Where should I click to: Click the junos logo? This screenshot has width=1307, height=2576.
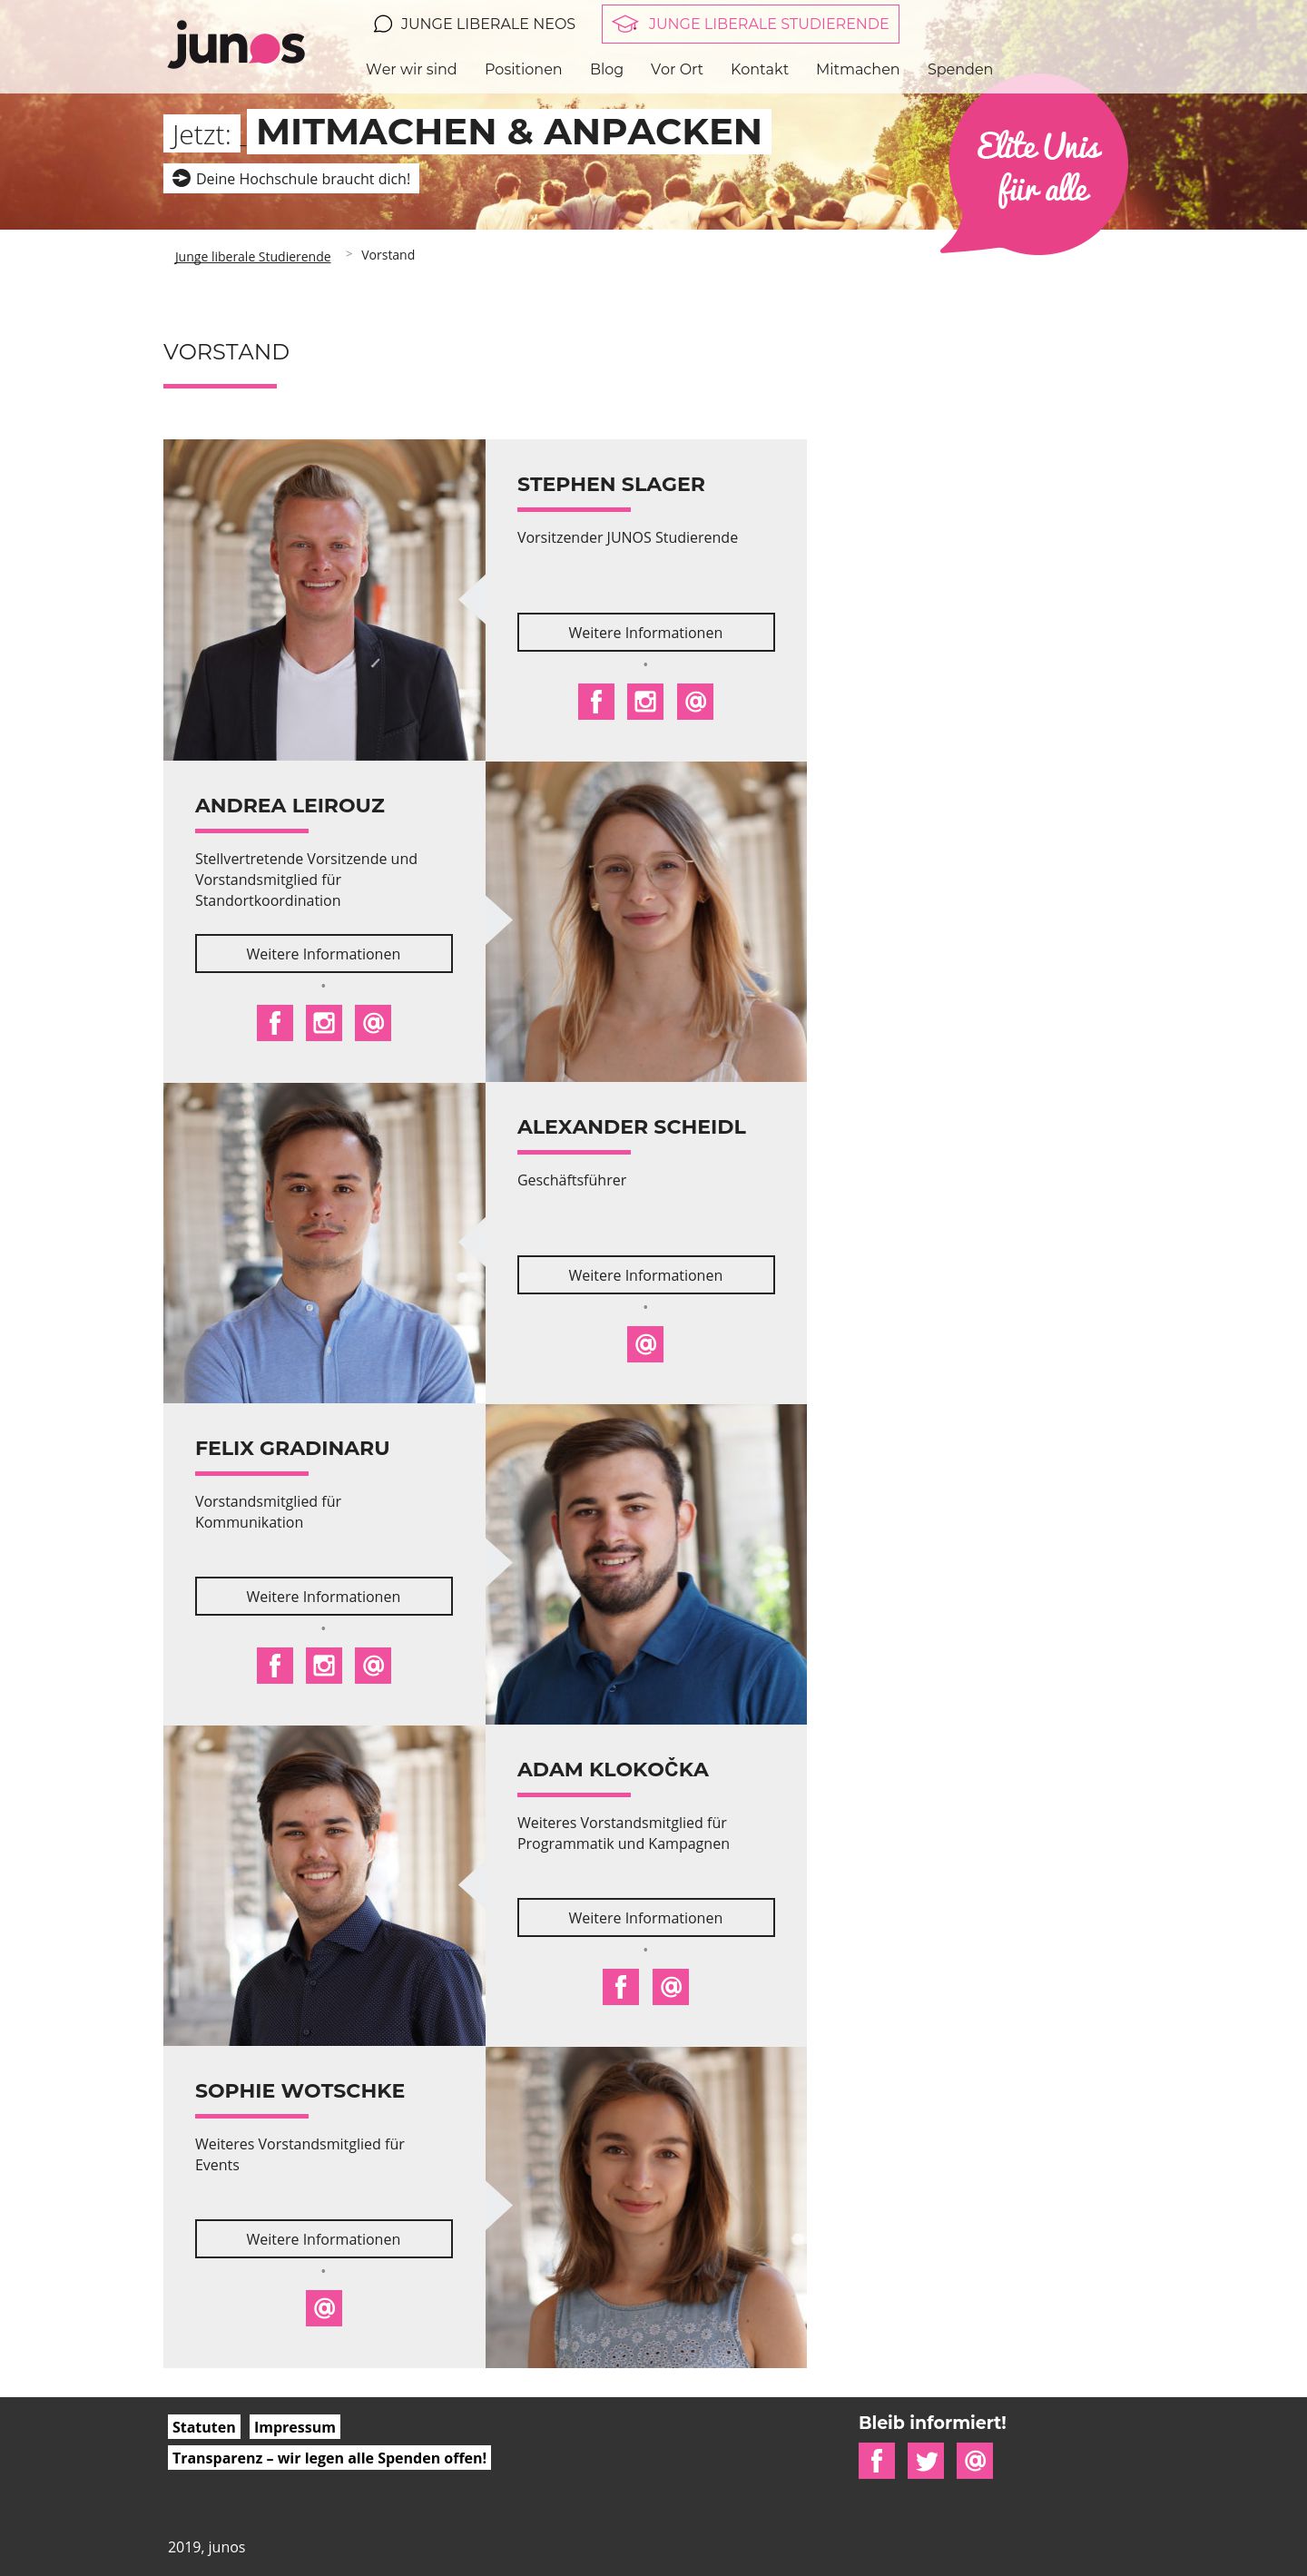236,45
